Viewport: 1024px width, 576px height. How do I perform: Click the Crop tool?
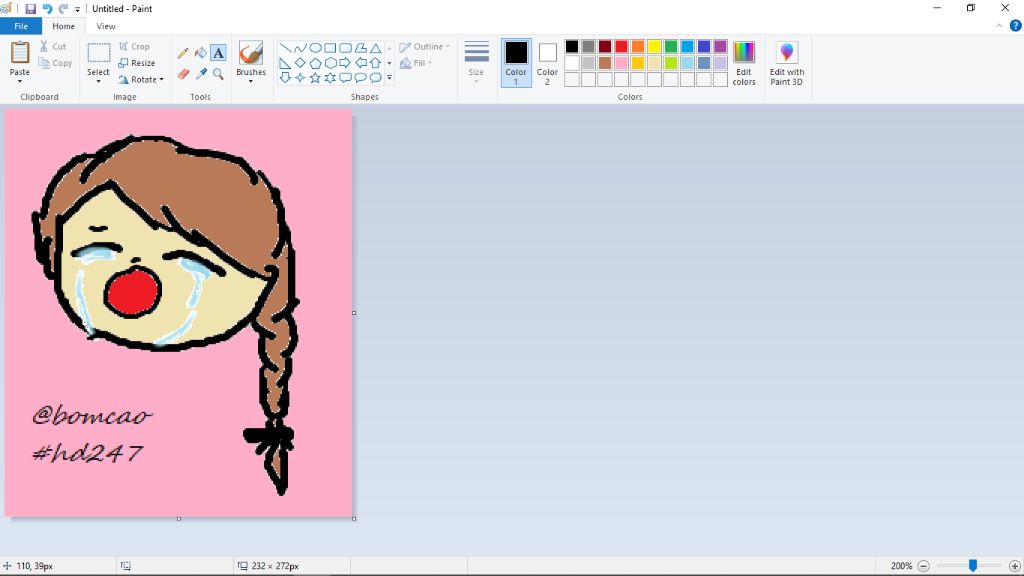[134, 46]
